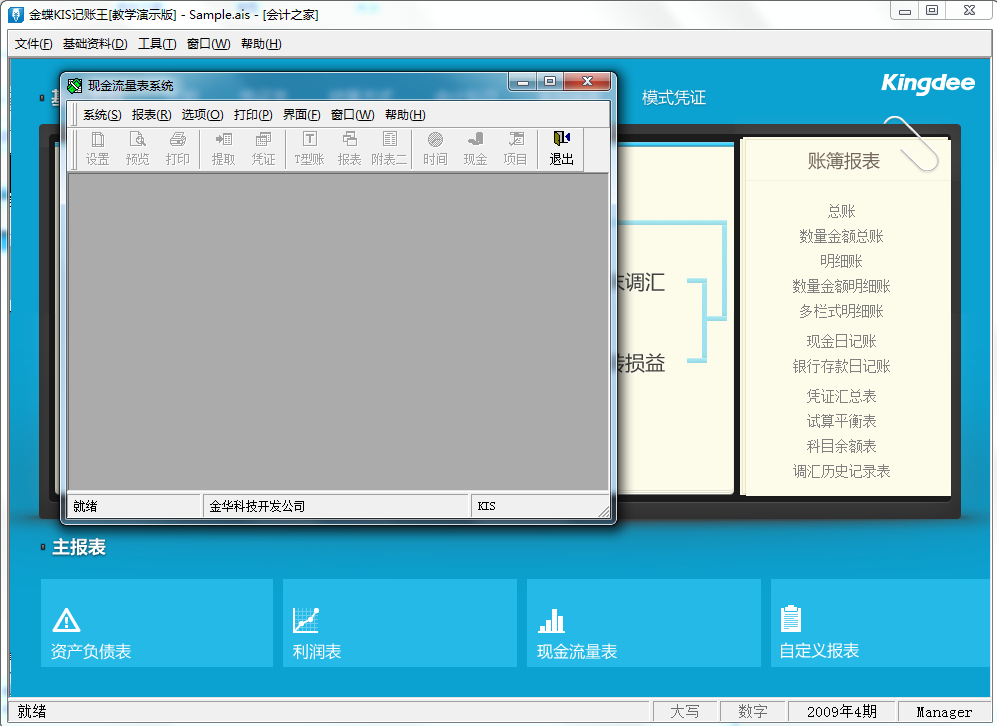Viewport: 997px width, 726px height.
Task: Click the 数字 num lock status indicator
Action: (x=753, y=712)
